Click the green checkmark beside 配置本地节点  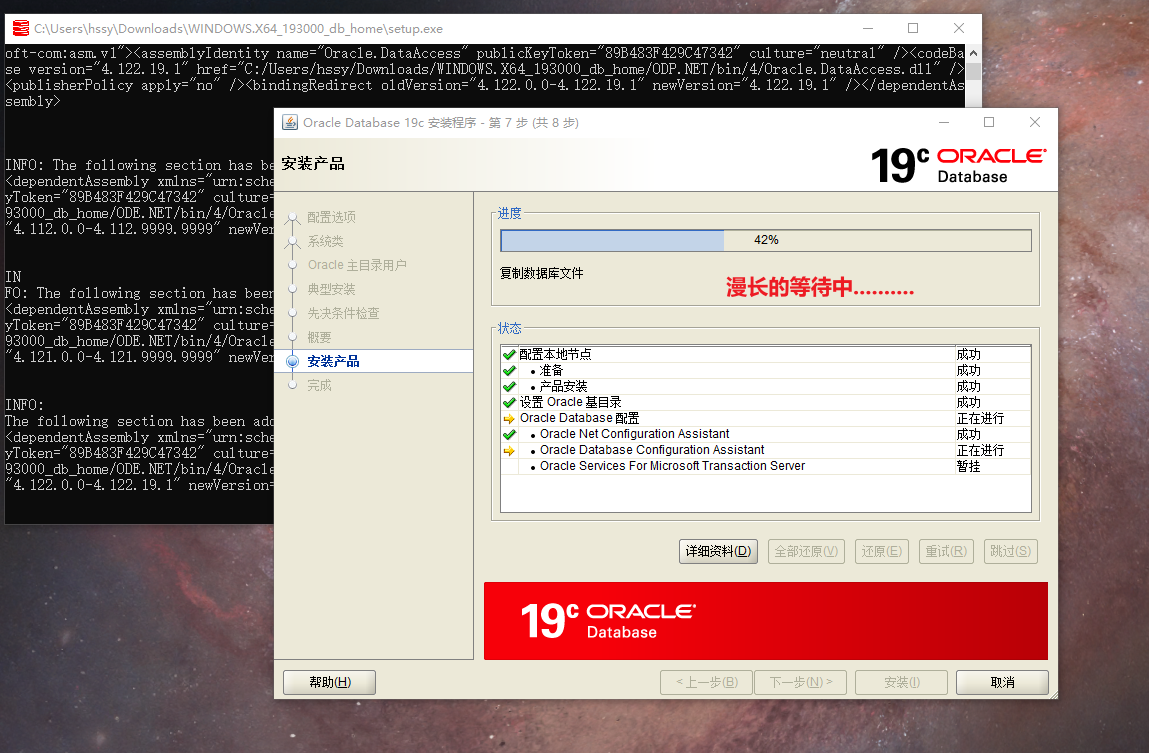pos(509,355)
